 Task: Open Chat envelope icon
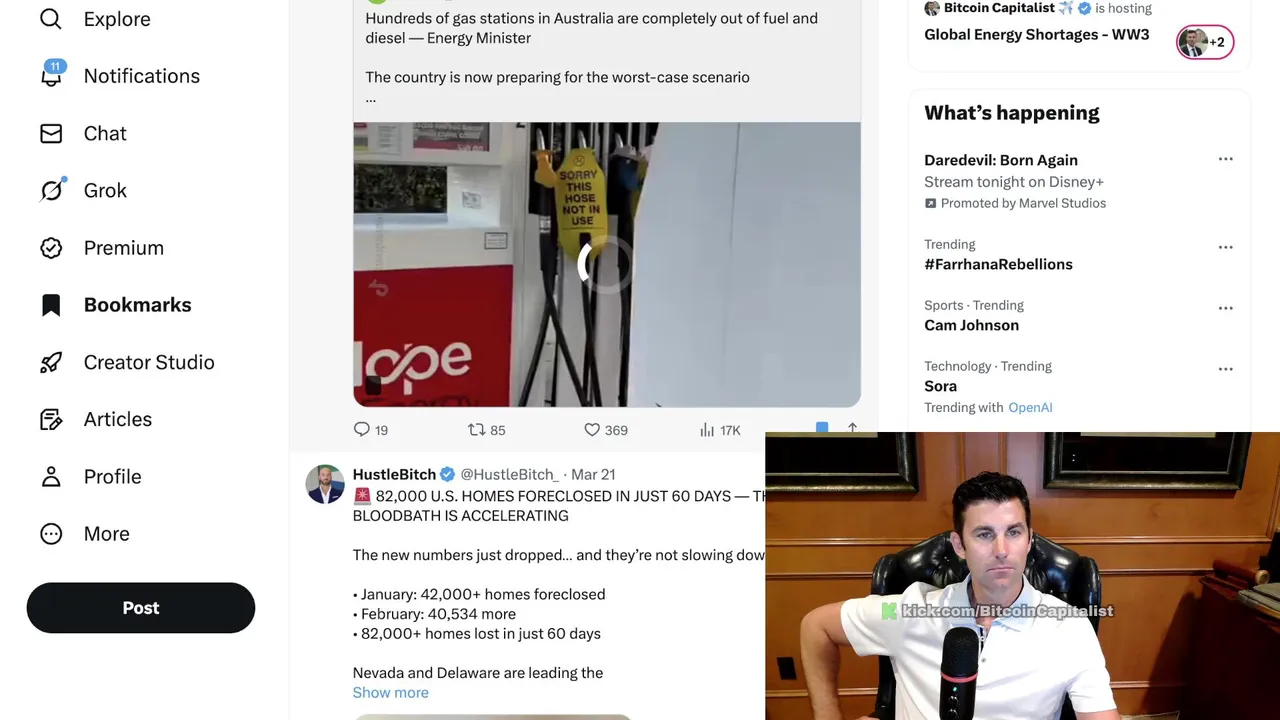51,133
